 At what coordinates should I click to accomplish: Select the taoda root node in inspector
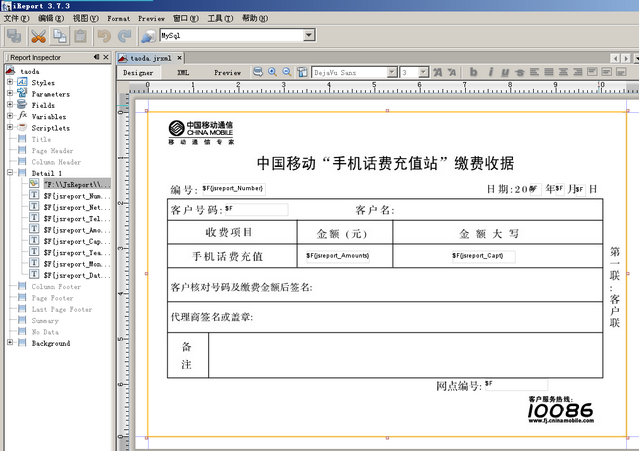click(x=30, y=71)
